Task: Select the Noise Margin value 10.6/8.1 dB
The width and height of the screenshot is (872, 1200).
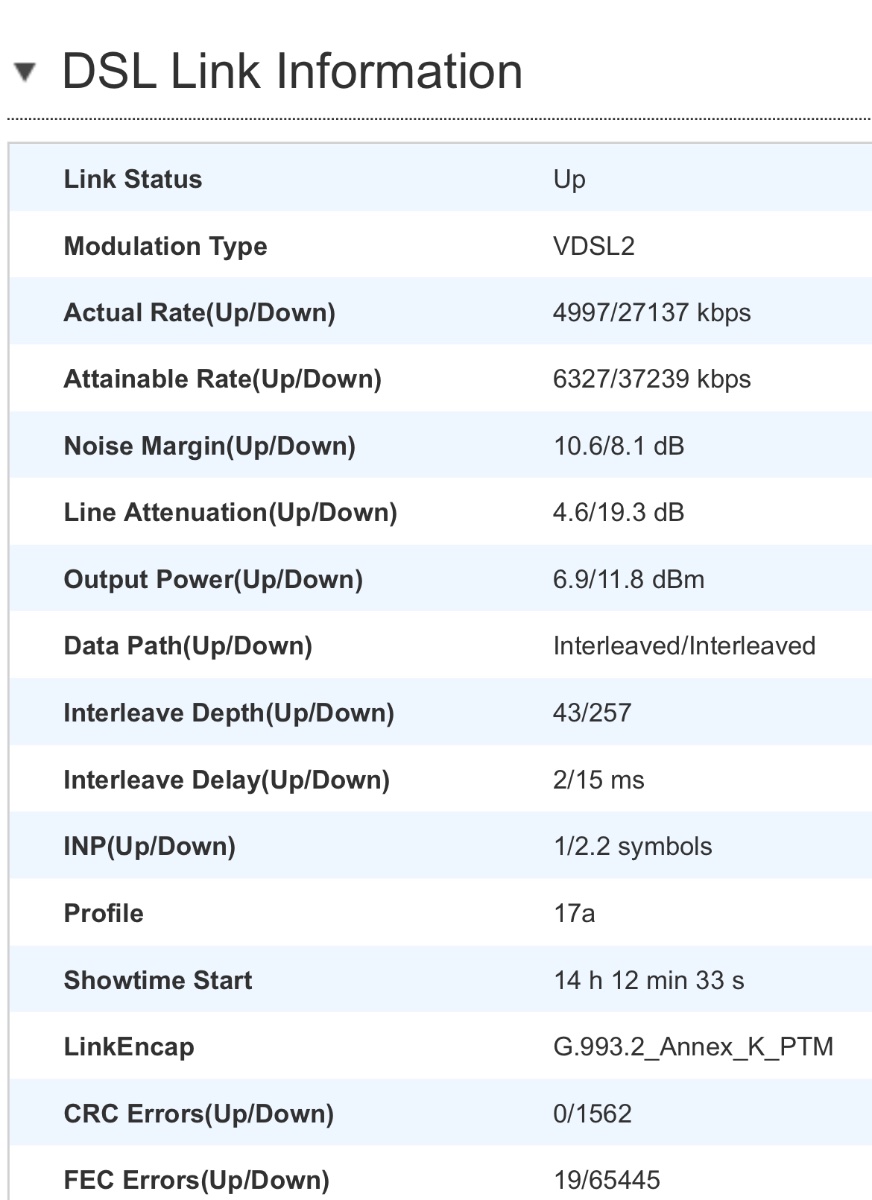Action: [x=619, y=446]
